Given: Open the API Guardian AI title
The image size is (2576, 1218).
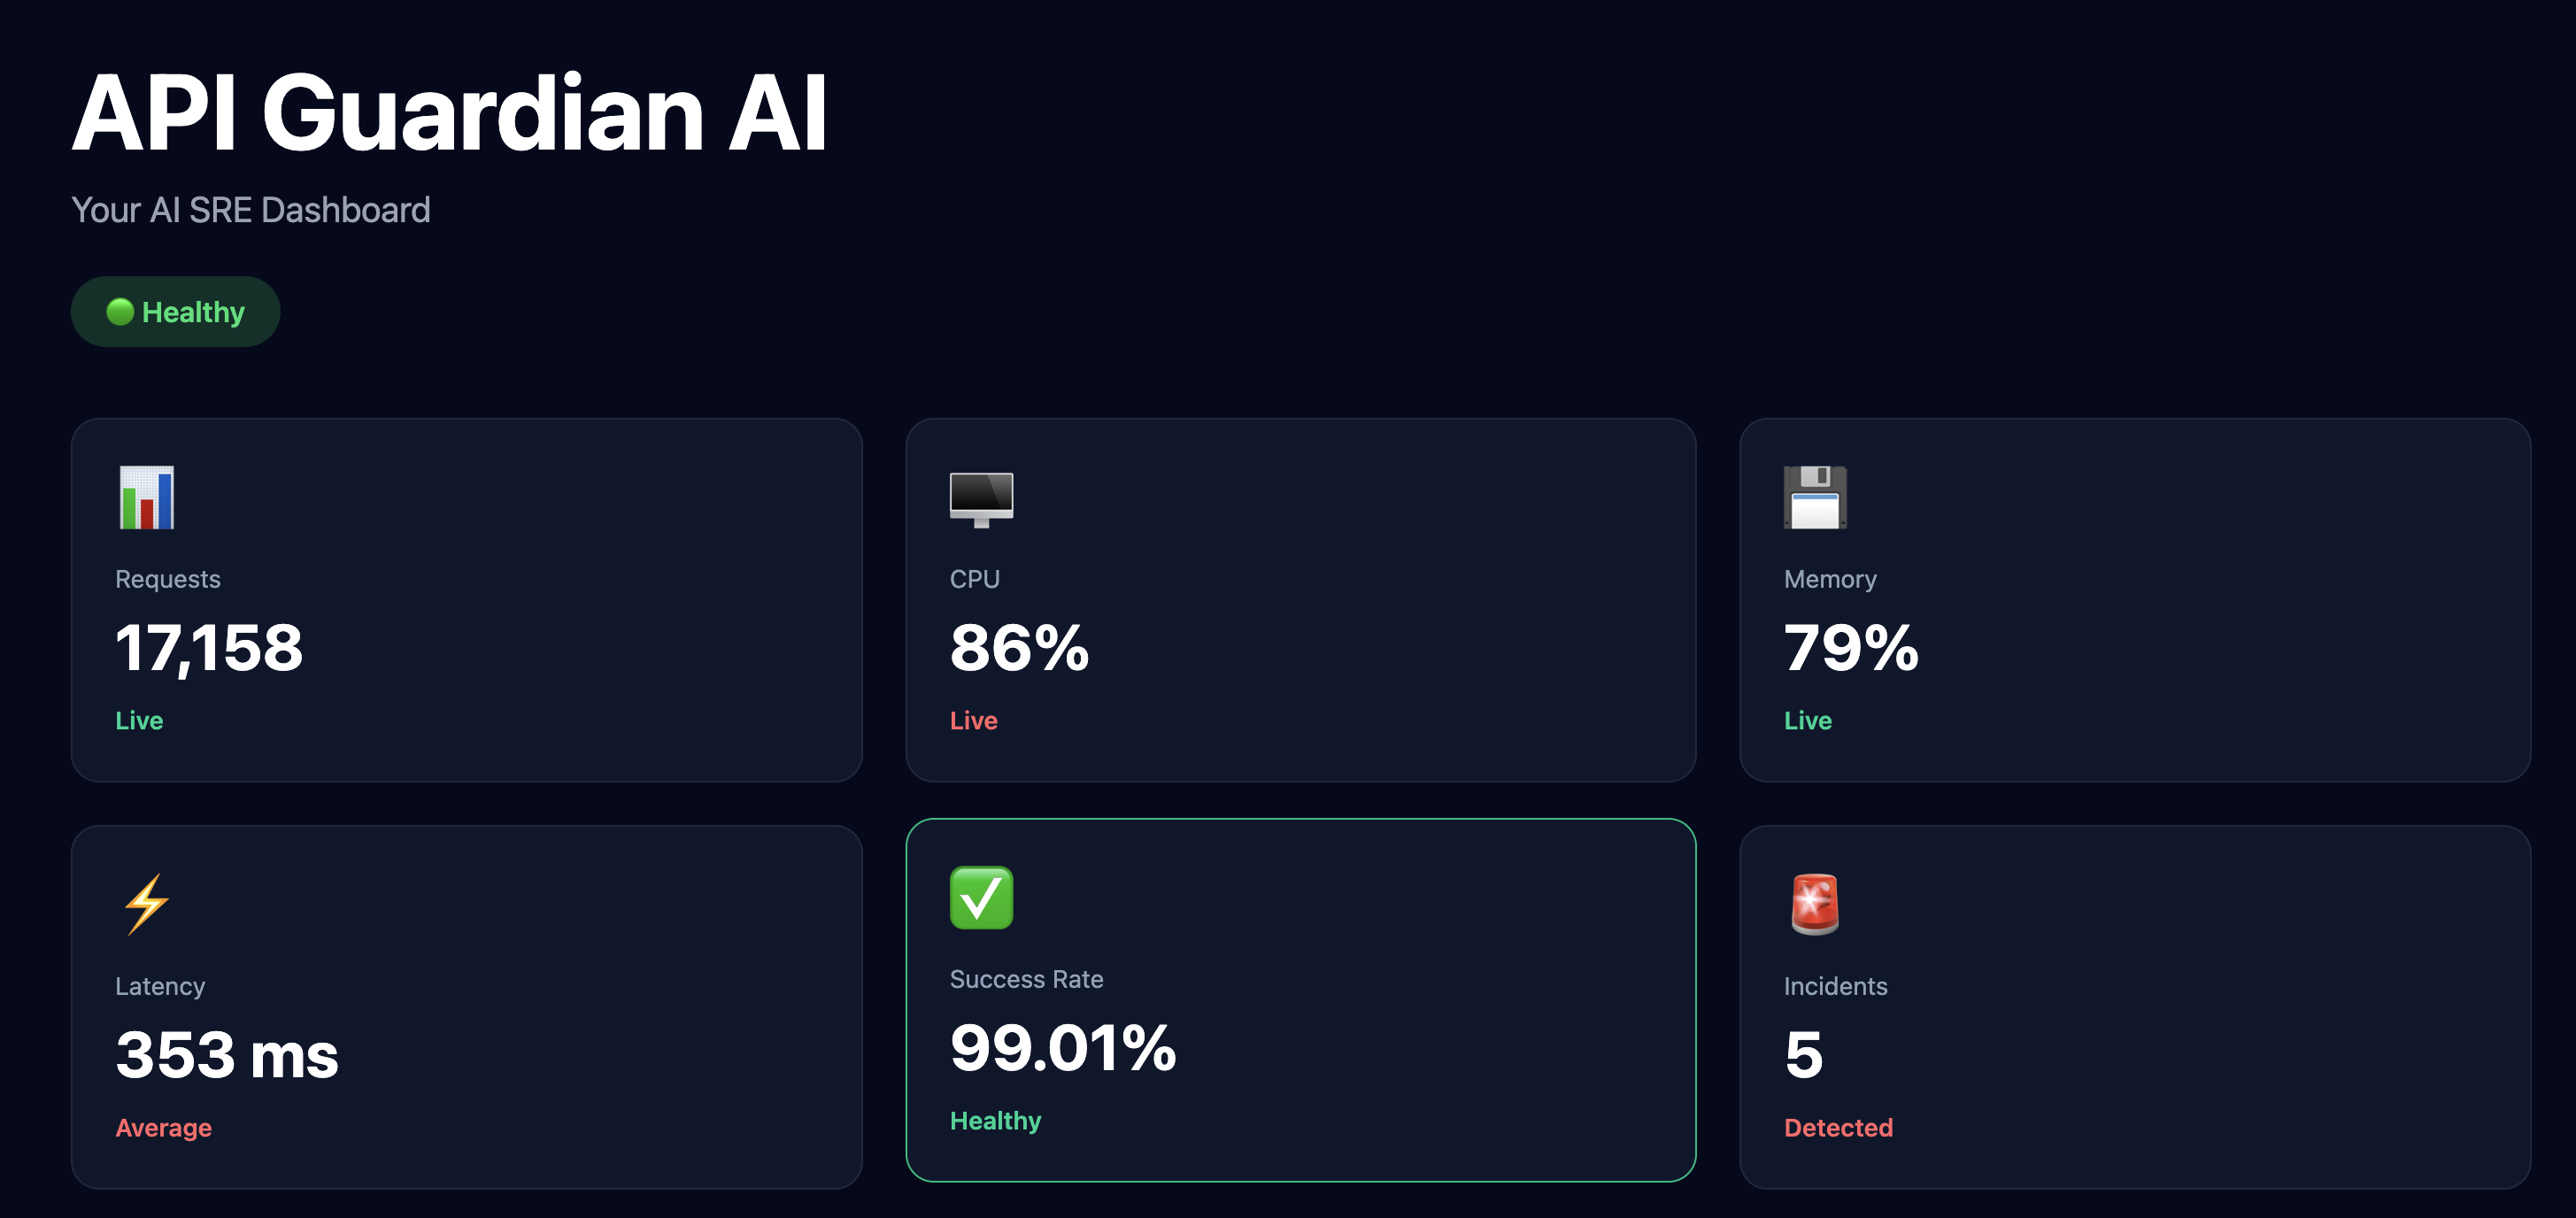Looking at the screenshot, I should (x=449, y=113).
